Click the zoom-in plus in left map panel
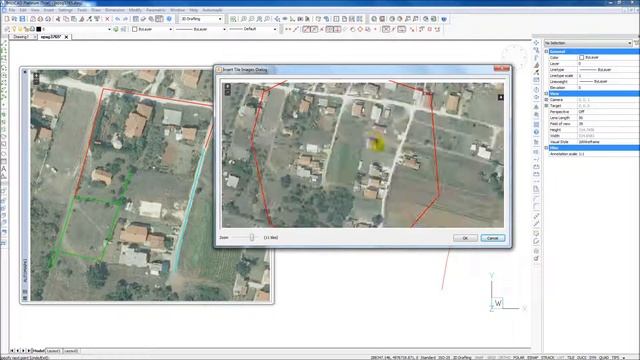 [36, 76]
